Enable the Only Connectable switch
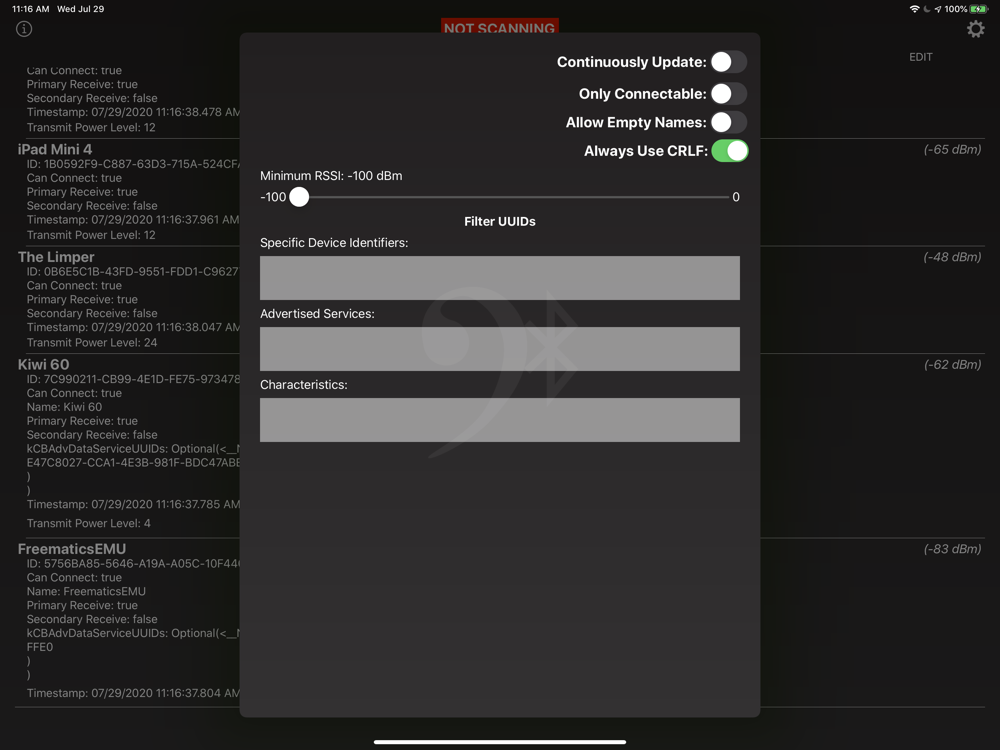 click(x=729, y=94)
